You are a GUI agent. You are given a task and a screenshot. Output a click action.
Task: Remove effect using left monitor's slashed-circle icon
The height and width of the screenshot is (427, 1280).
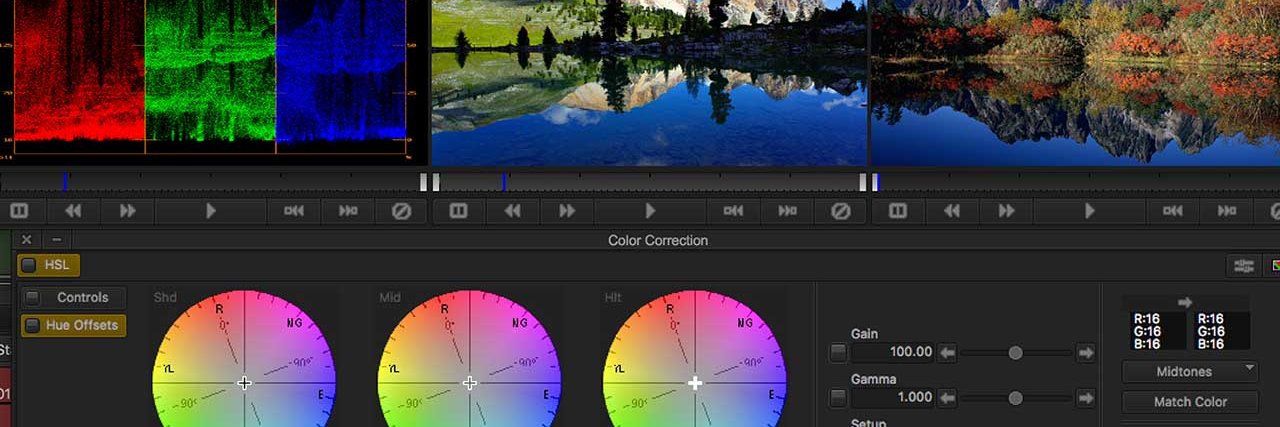[401, 211]
